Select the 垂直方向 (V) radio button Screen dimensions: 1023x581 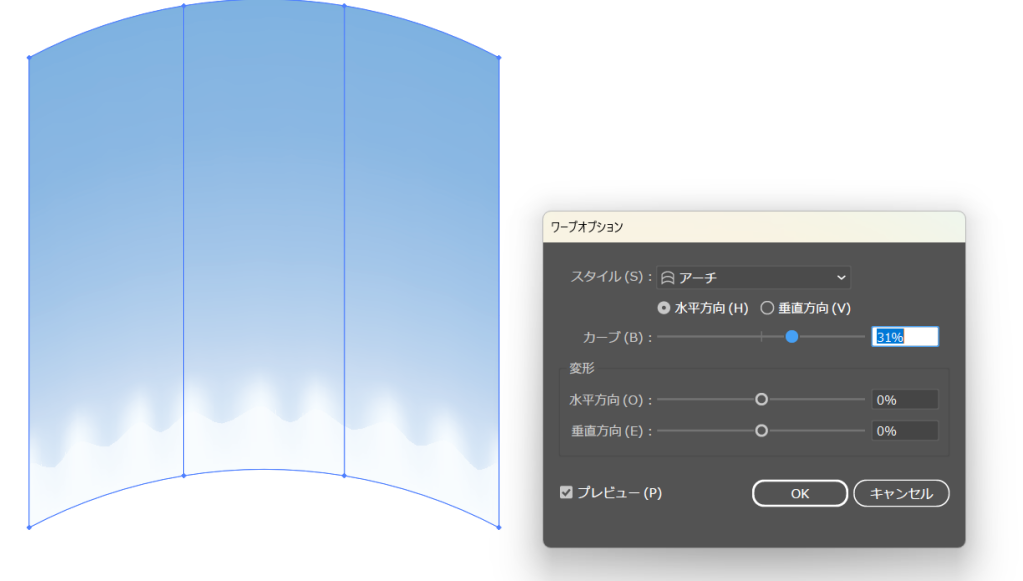point(768,308)
